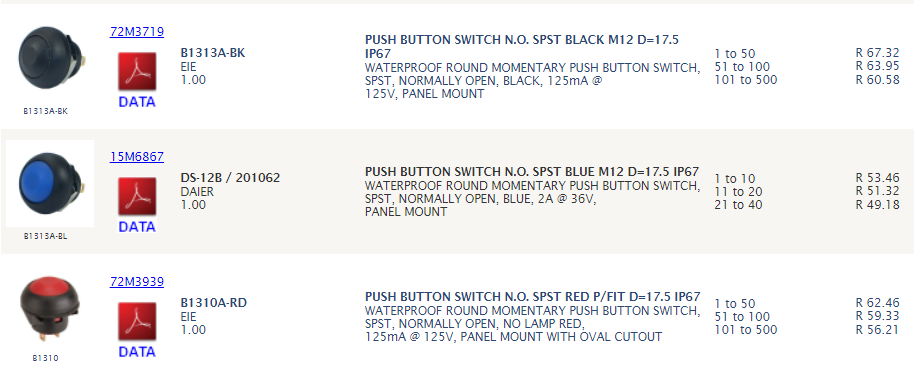Click the RED P/FIT push button switch title
The height and width of the screenshot is (379, 914).
(x=532, y=297)
